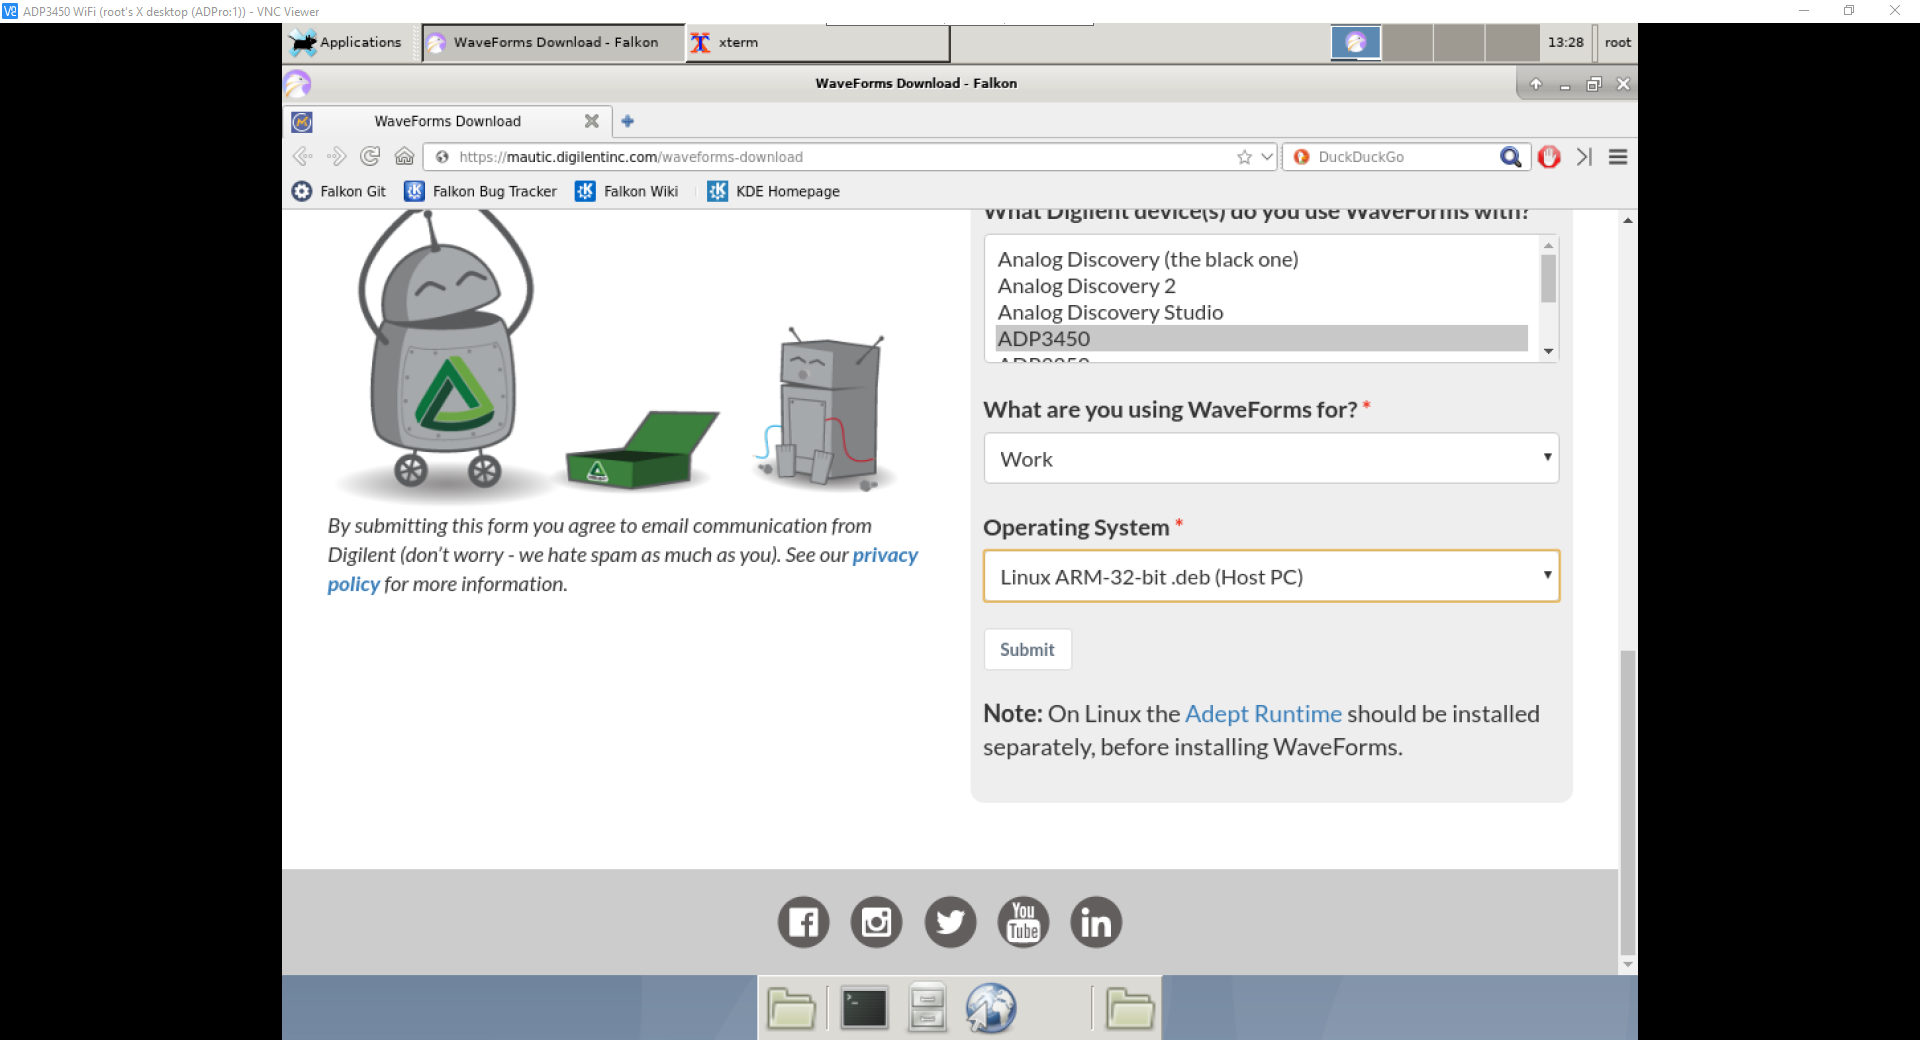Viewport: 1920px width, 1040px height.
Task: Select Analog Discovery 2 in list
Action: (x=1261, y=286)
